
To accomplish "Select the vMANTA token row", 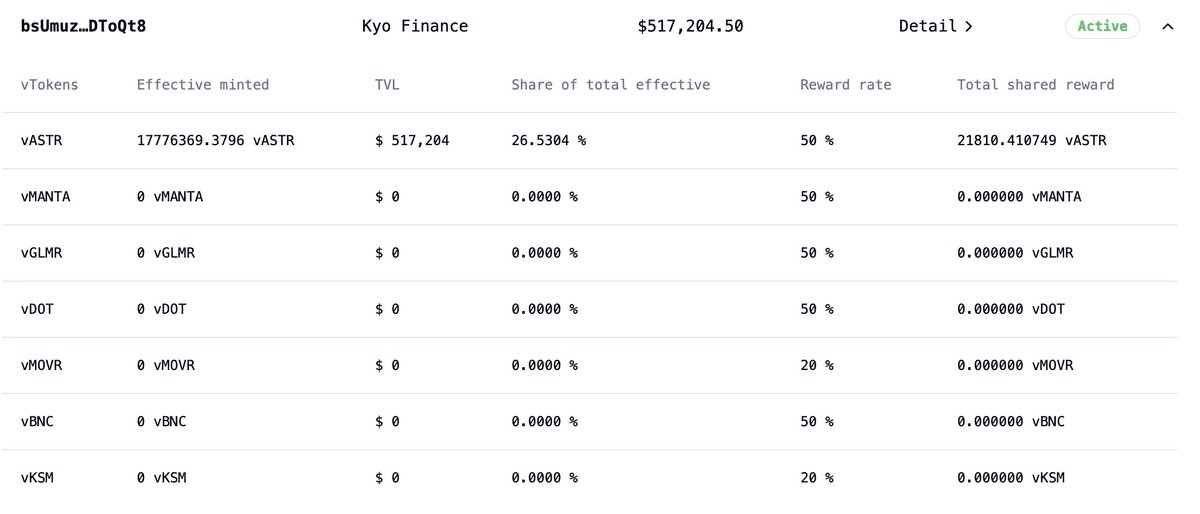I will (46, 197).
